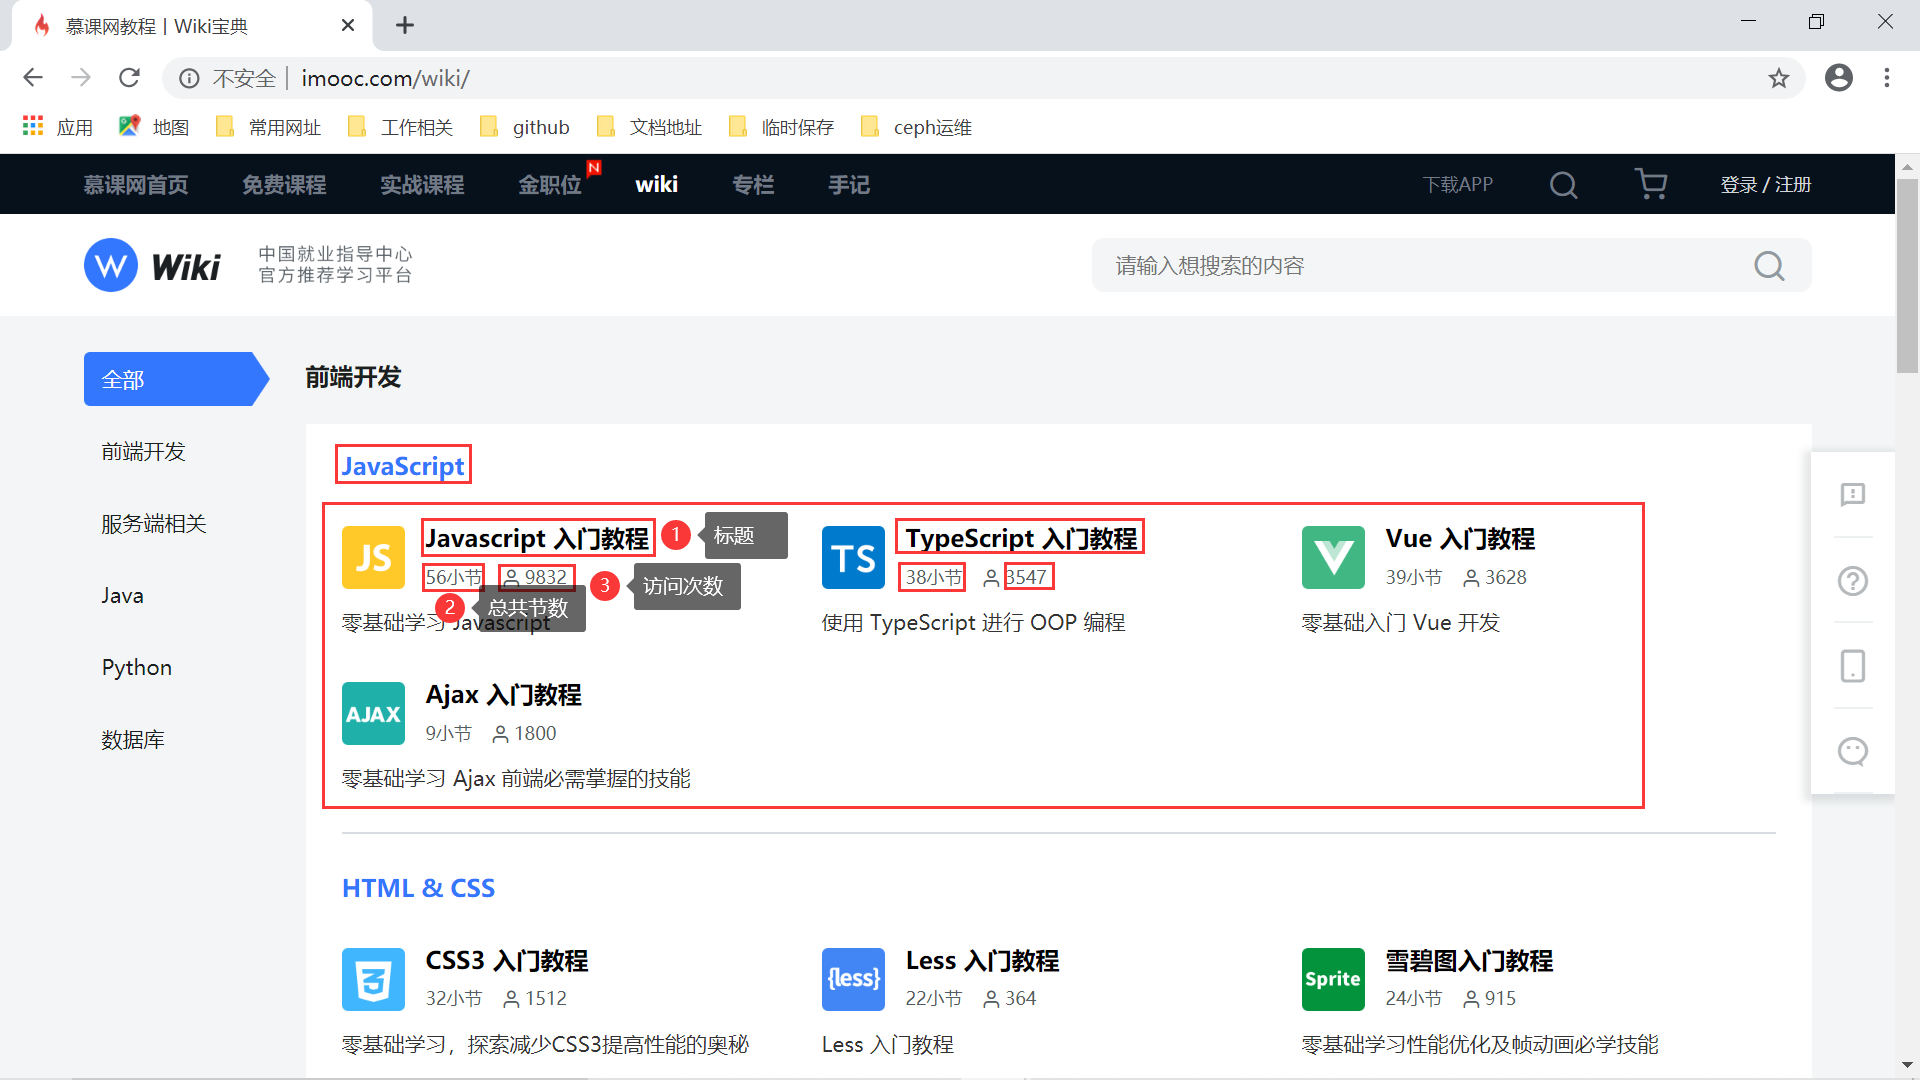This screenshot has height=1080, width=1920.
Task: Open a new browser tab
Action: point(404,25)
